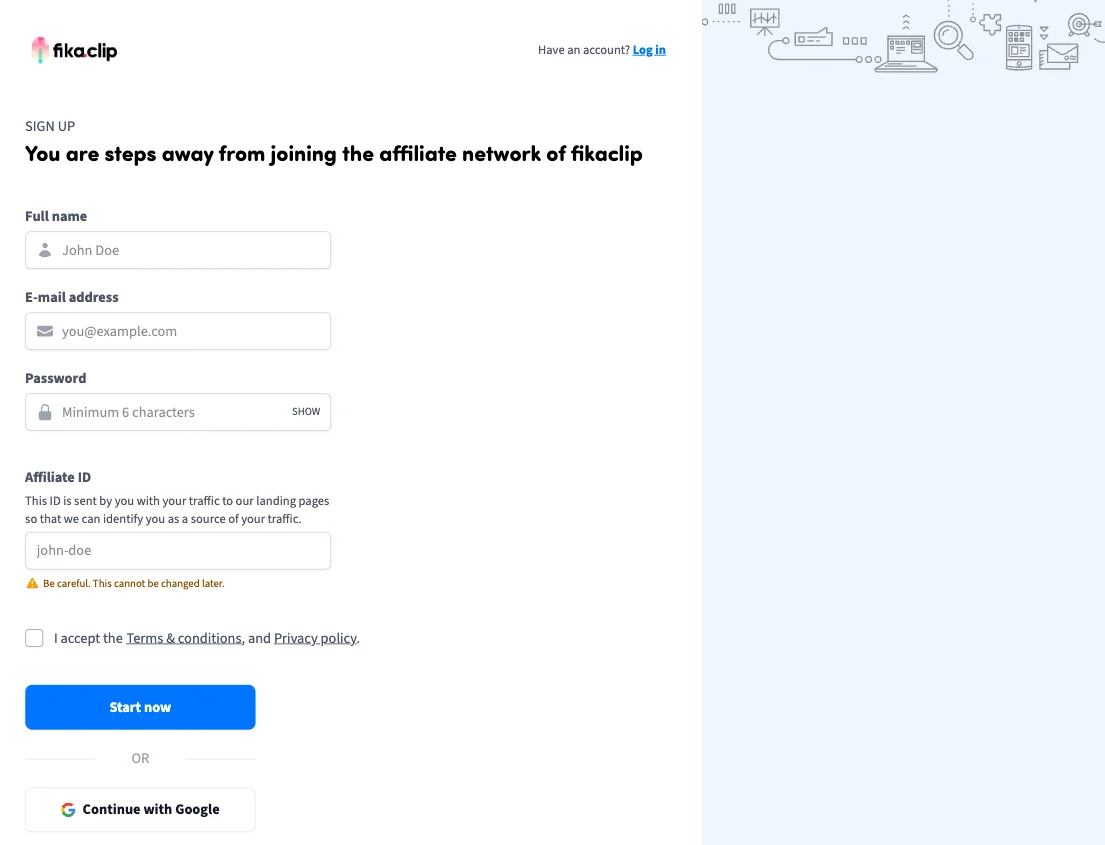
Task: Click the fikaclip logo
Action: click(x=75, y=50)
